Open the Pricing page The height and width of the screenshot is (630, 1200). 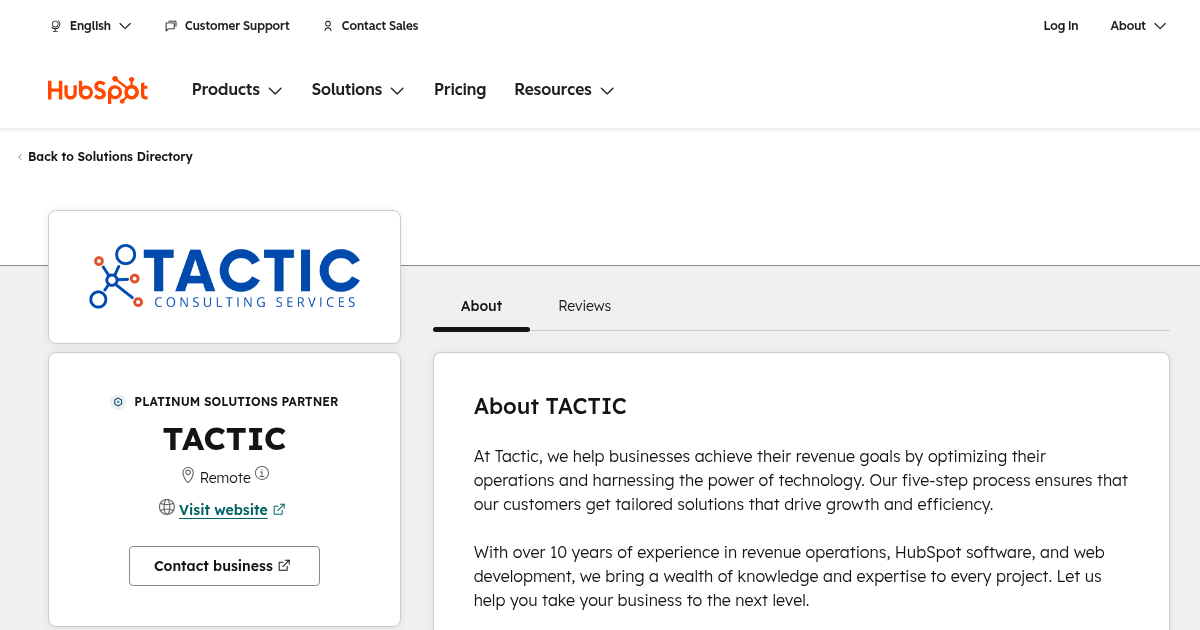pos(460,90)
